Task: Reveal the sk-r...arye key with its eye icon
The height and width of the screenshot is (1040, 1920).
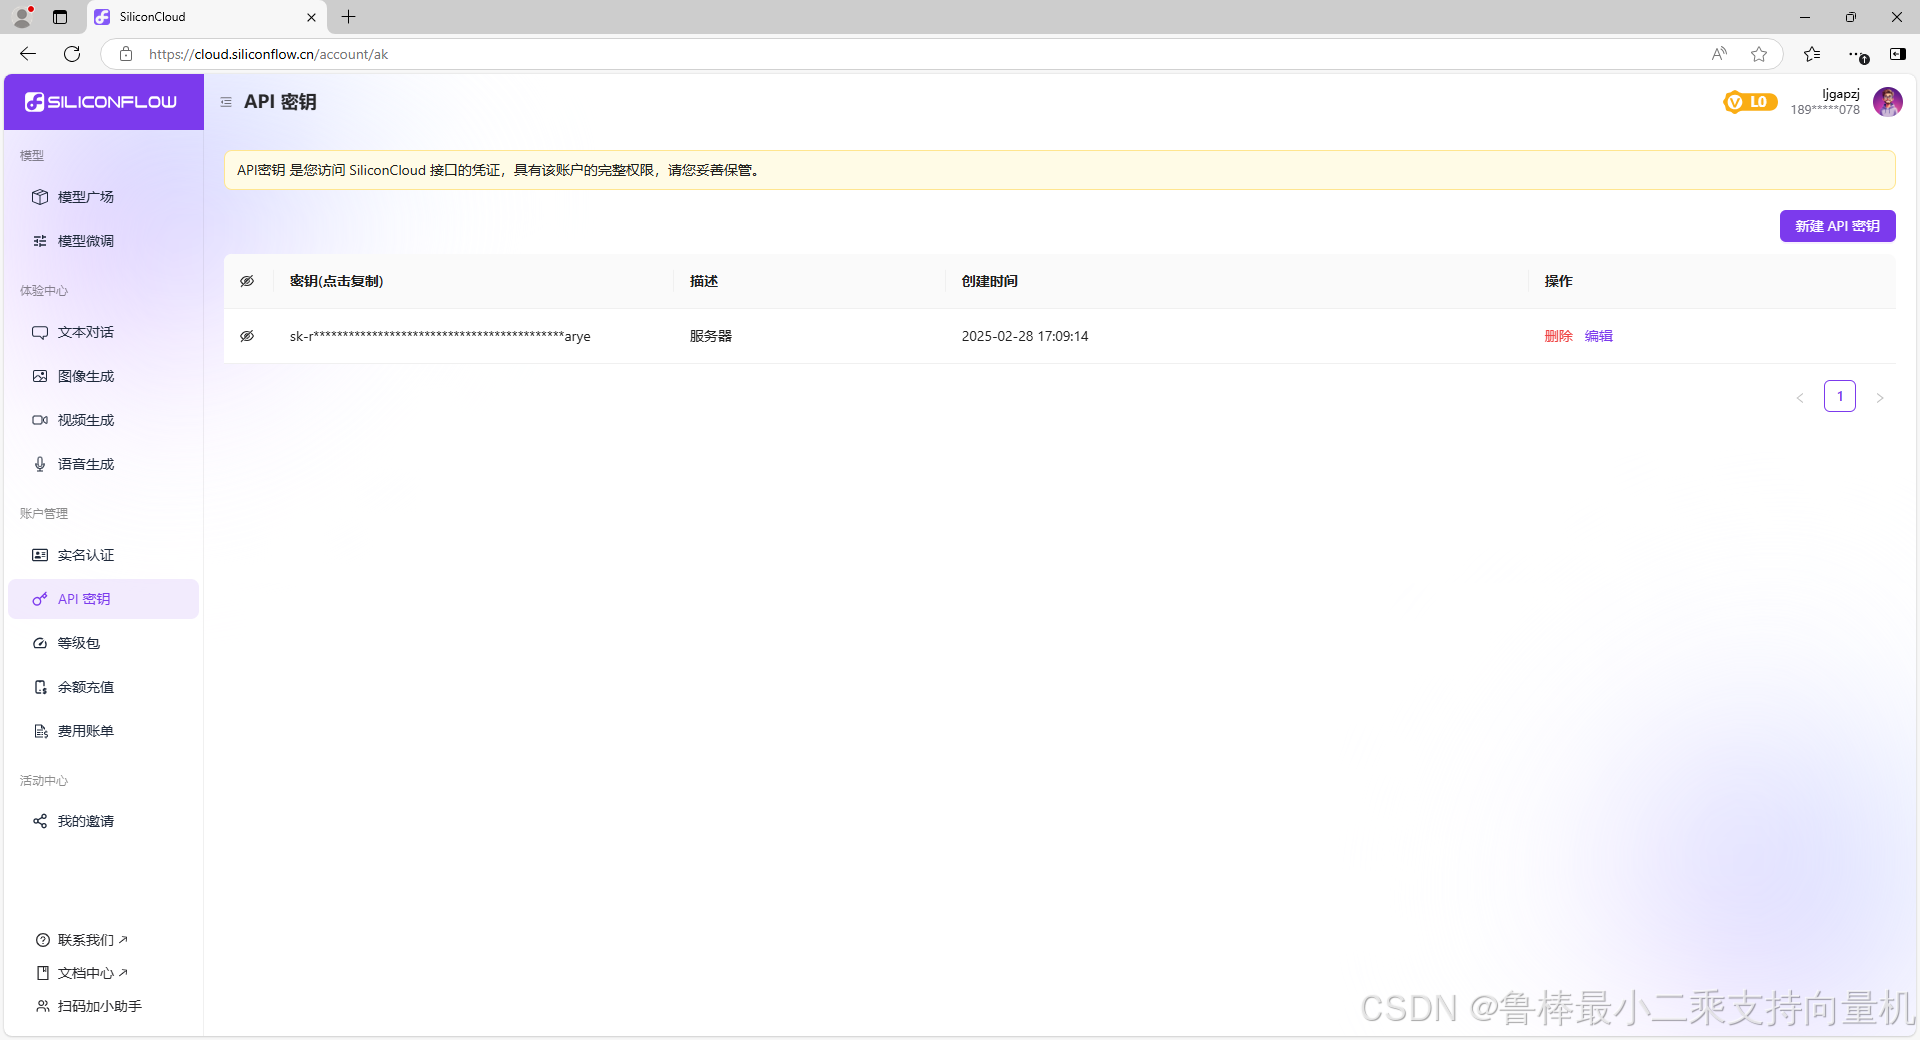Action: tap(247, 336)
